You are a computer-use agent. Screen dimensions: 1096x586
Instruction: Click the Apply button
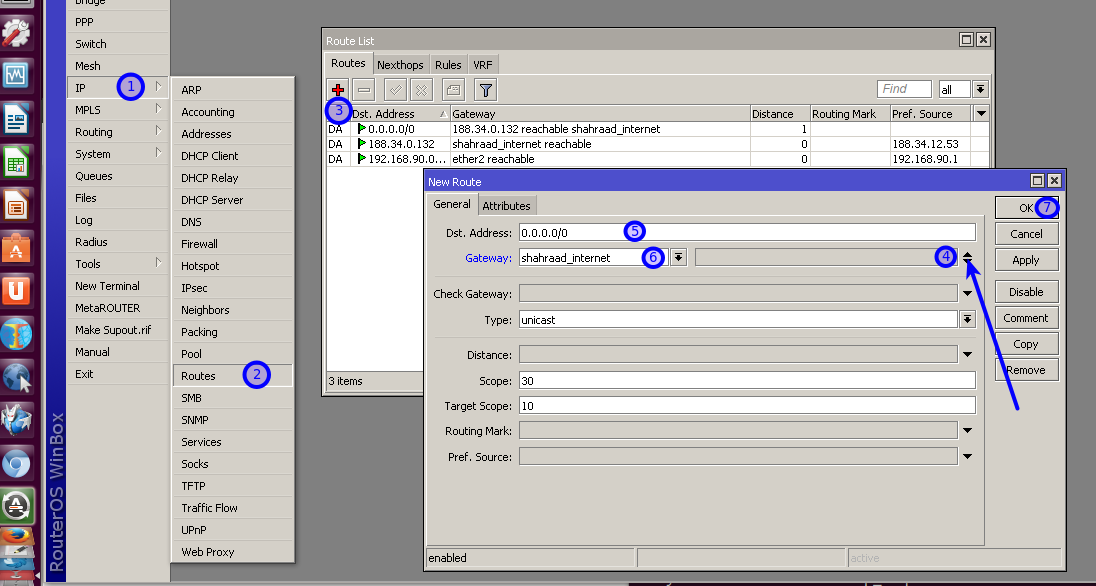1026,260
